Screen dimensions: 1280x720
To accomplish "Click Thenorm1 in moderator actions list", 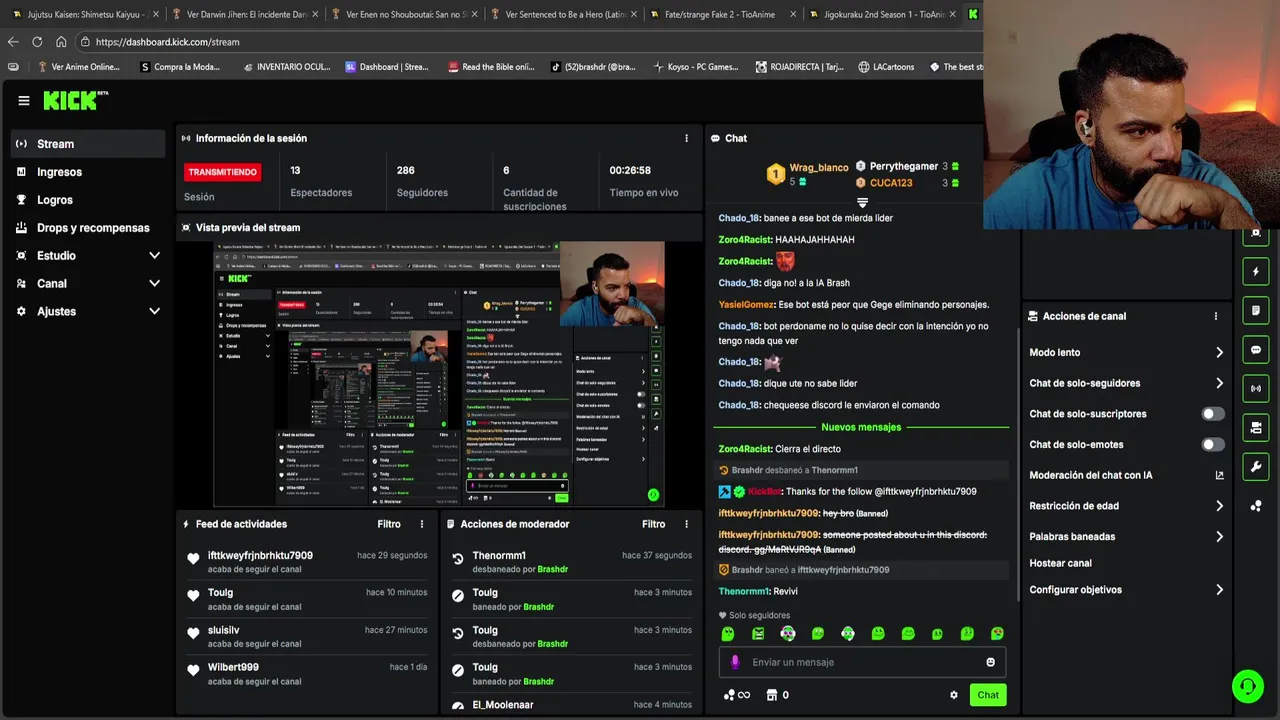I will coord(499,556).
